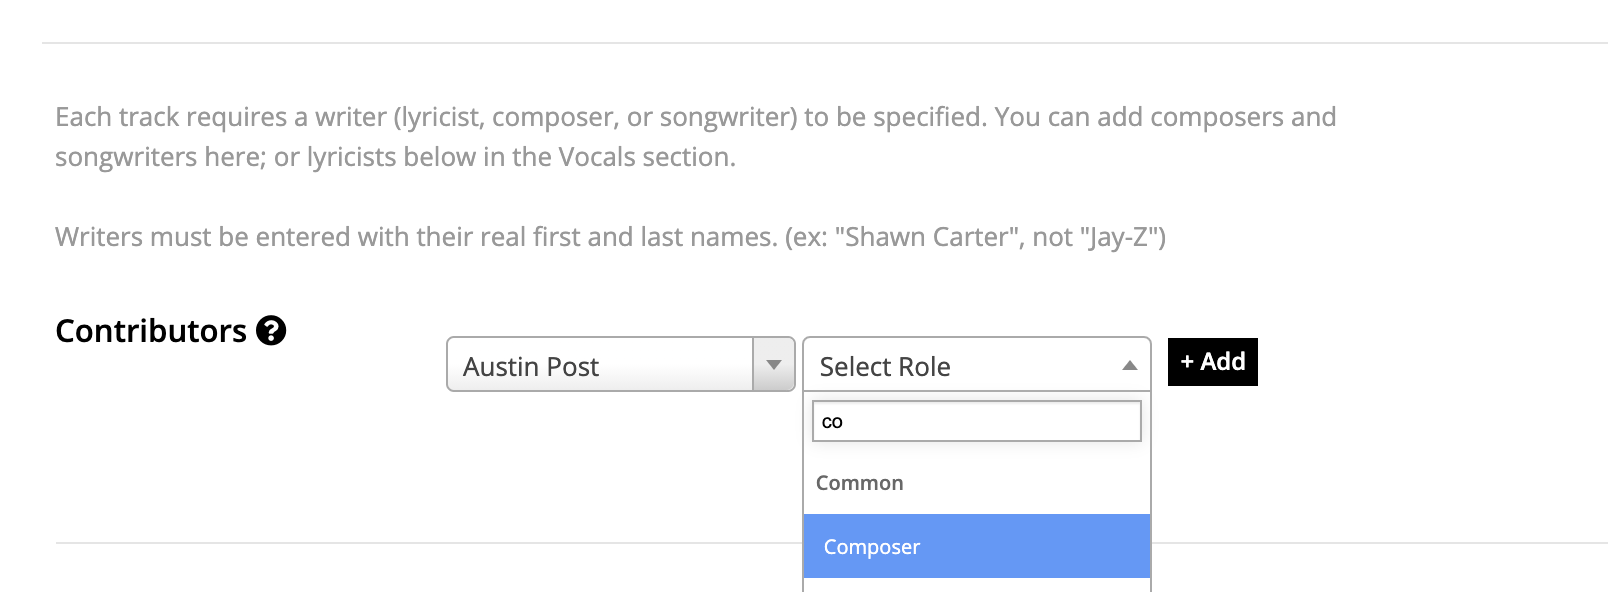Click the "(lyricist," word in the description
The image size is (1608, 592).
click(x=440, y=118)
